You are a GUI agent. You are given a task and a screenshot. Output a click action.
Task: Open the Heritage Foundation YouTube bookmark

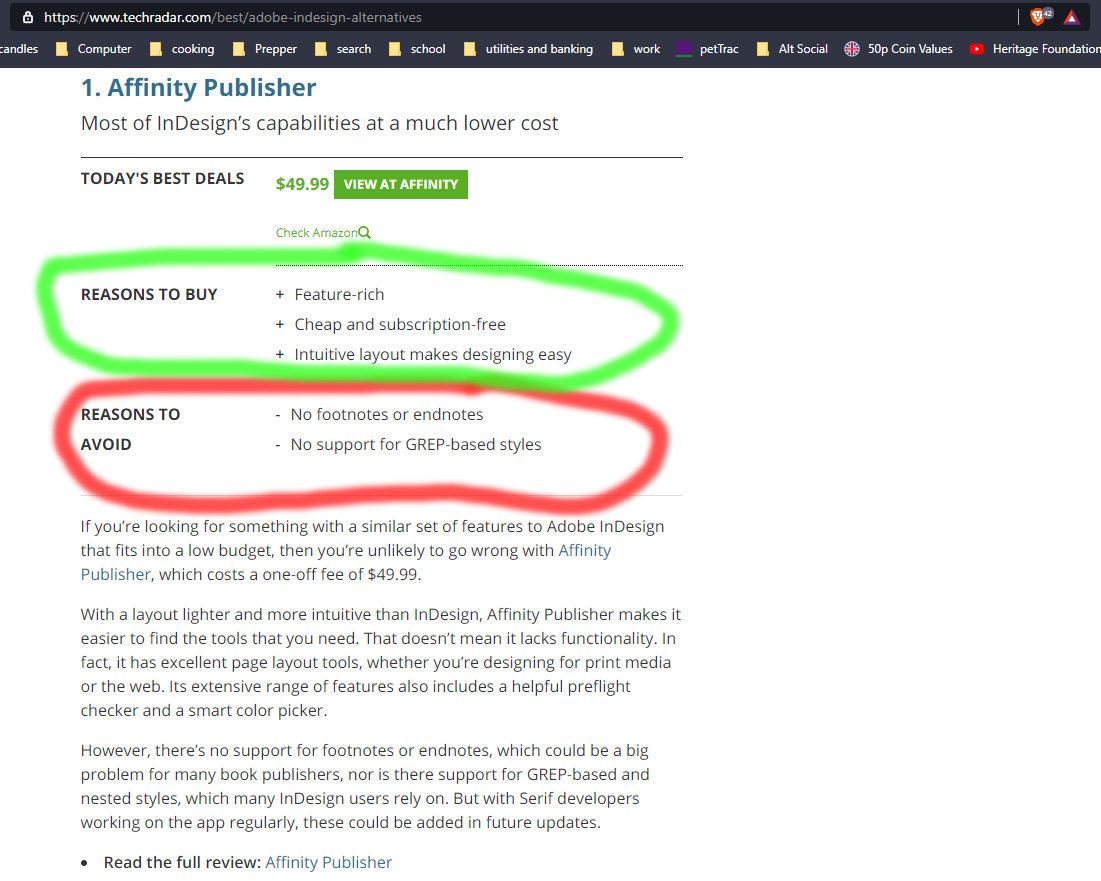[1035, 48]
